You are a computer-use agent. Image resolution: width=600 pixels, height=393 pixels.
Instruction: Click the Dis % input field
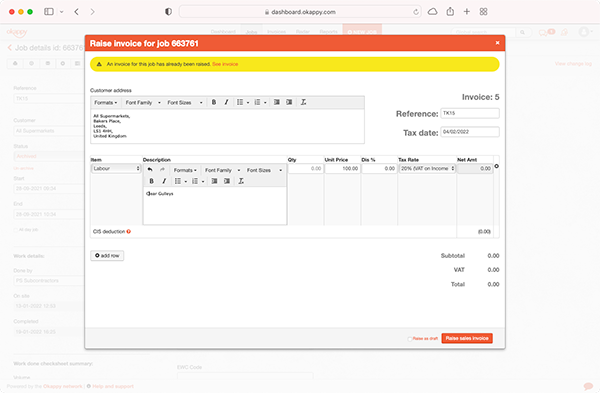coord(379,168)
